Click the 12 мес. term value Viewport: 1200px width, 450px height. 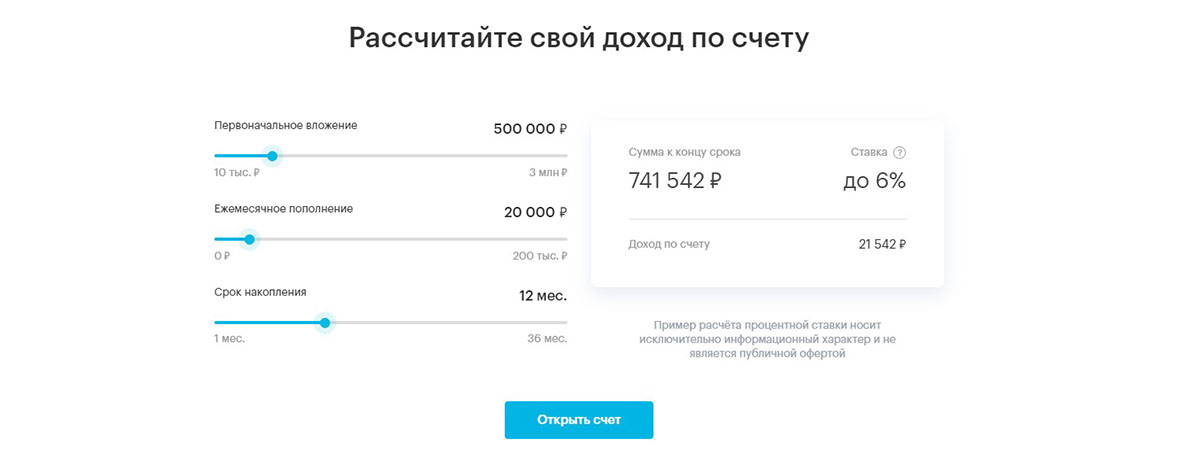[543, 296]
